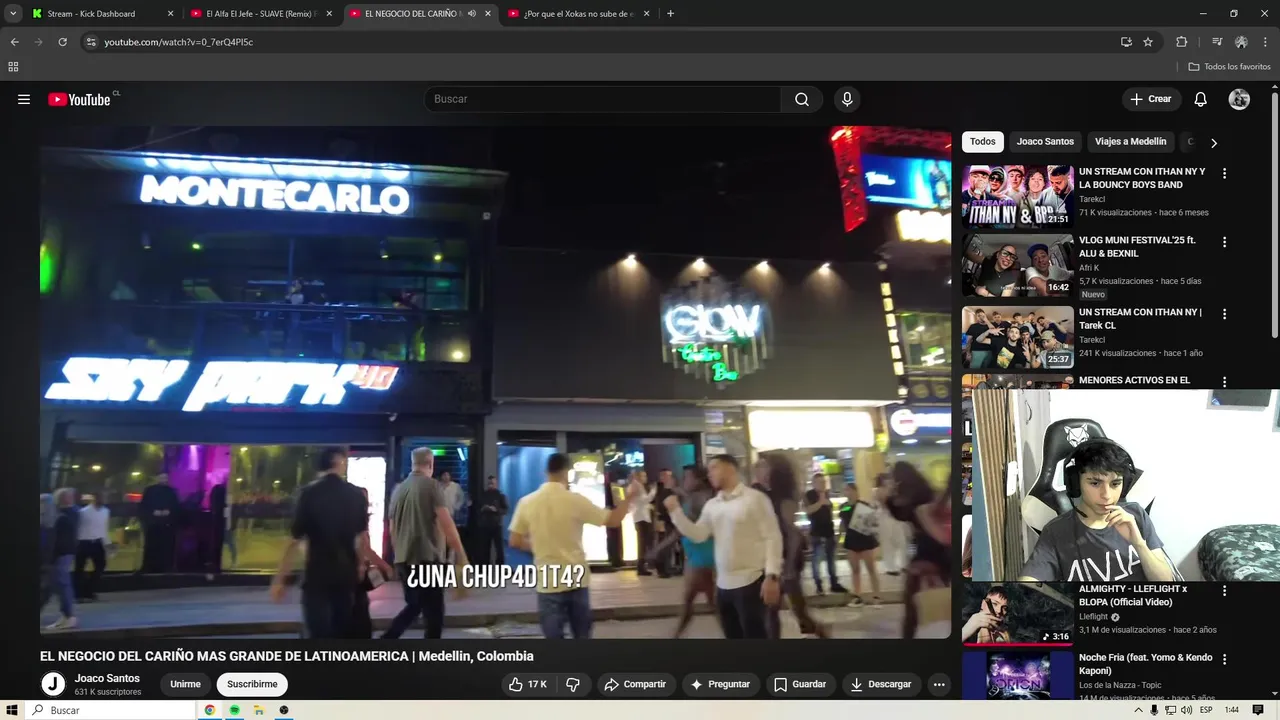This screenshot has width=1280, height=720.
Task: Open media controls in browser toolbar
Action: point(1217,42)
